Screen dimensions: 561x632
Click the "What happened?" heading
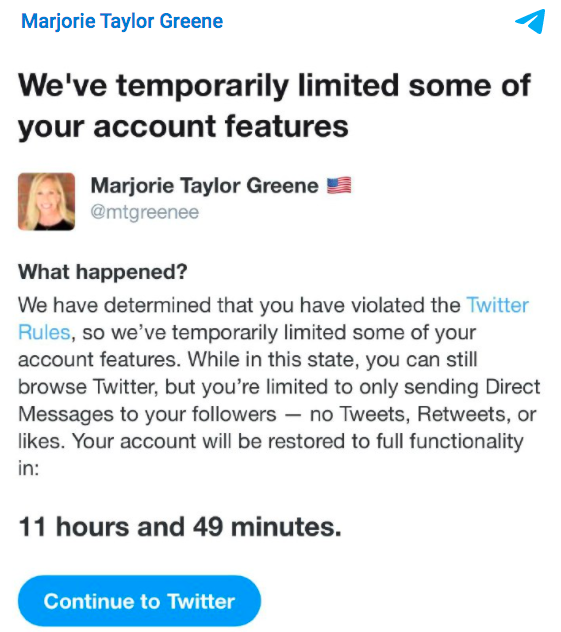click(x=103, y=272)
